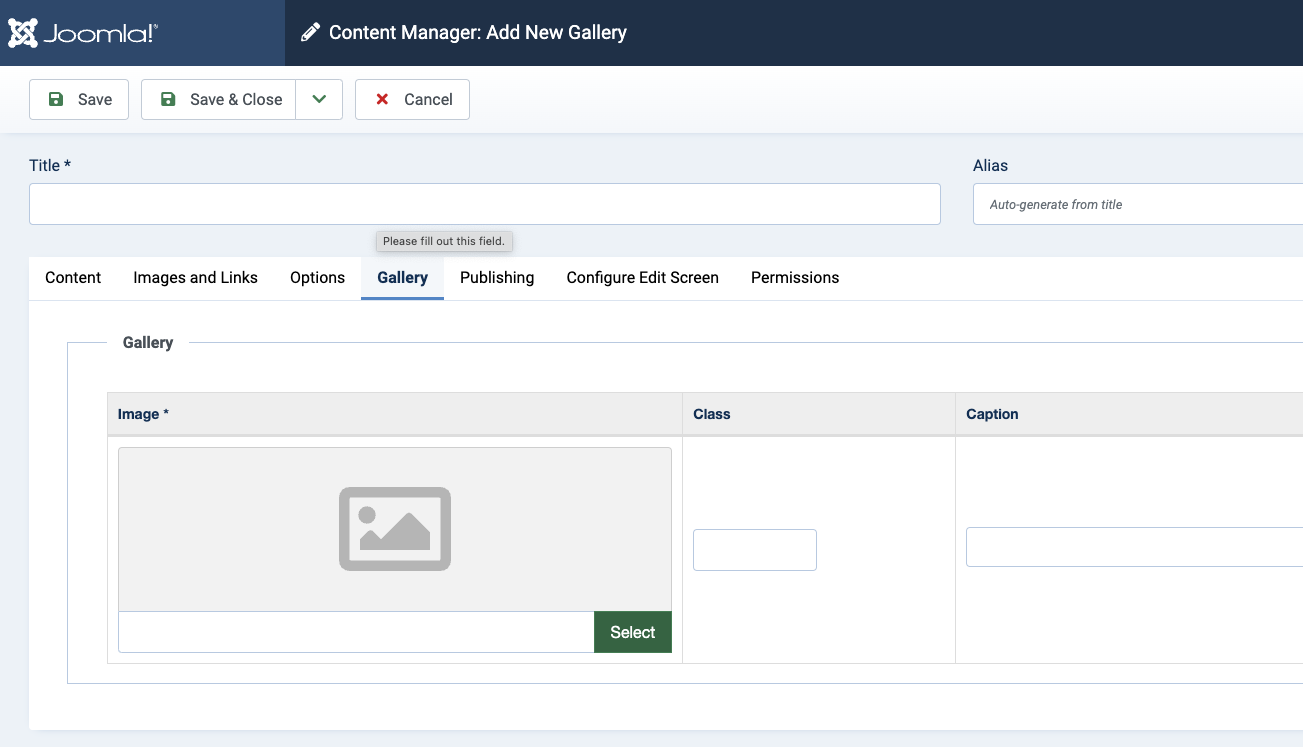The image size is (1303, 747).
Task: Open the Publishing tab
Action: 497,278
